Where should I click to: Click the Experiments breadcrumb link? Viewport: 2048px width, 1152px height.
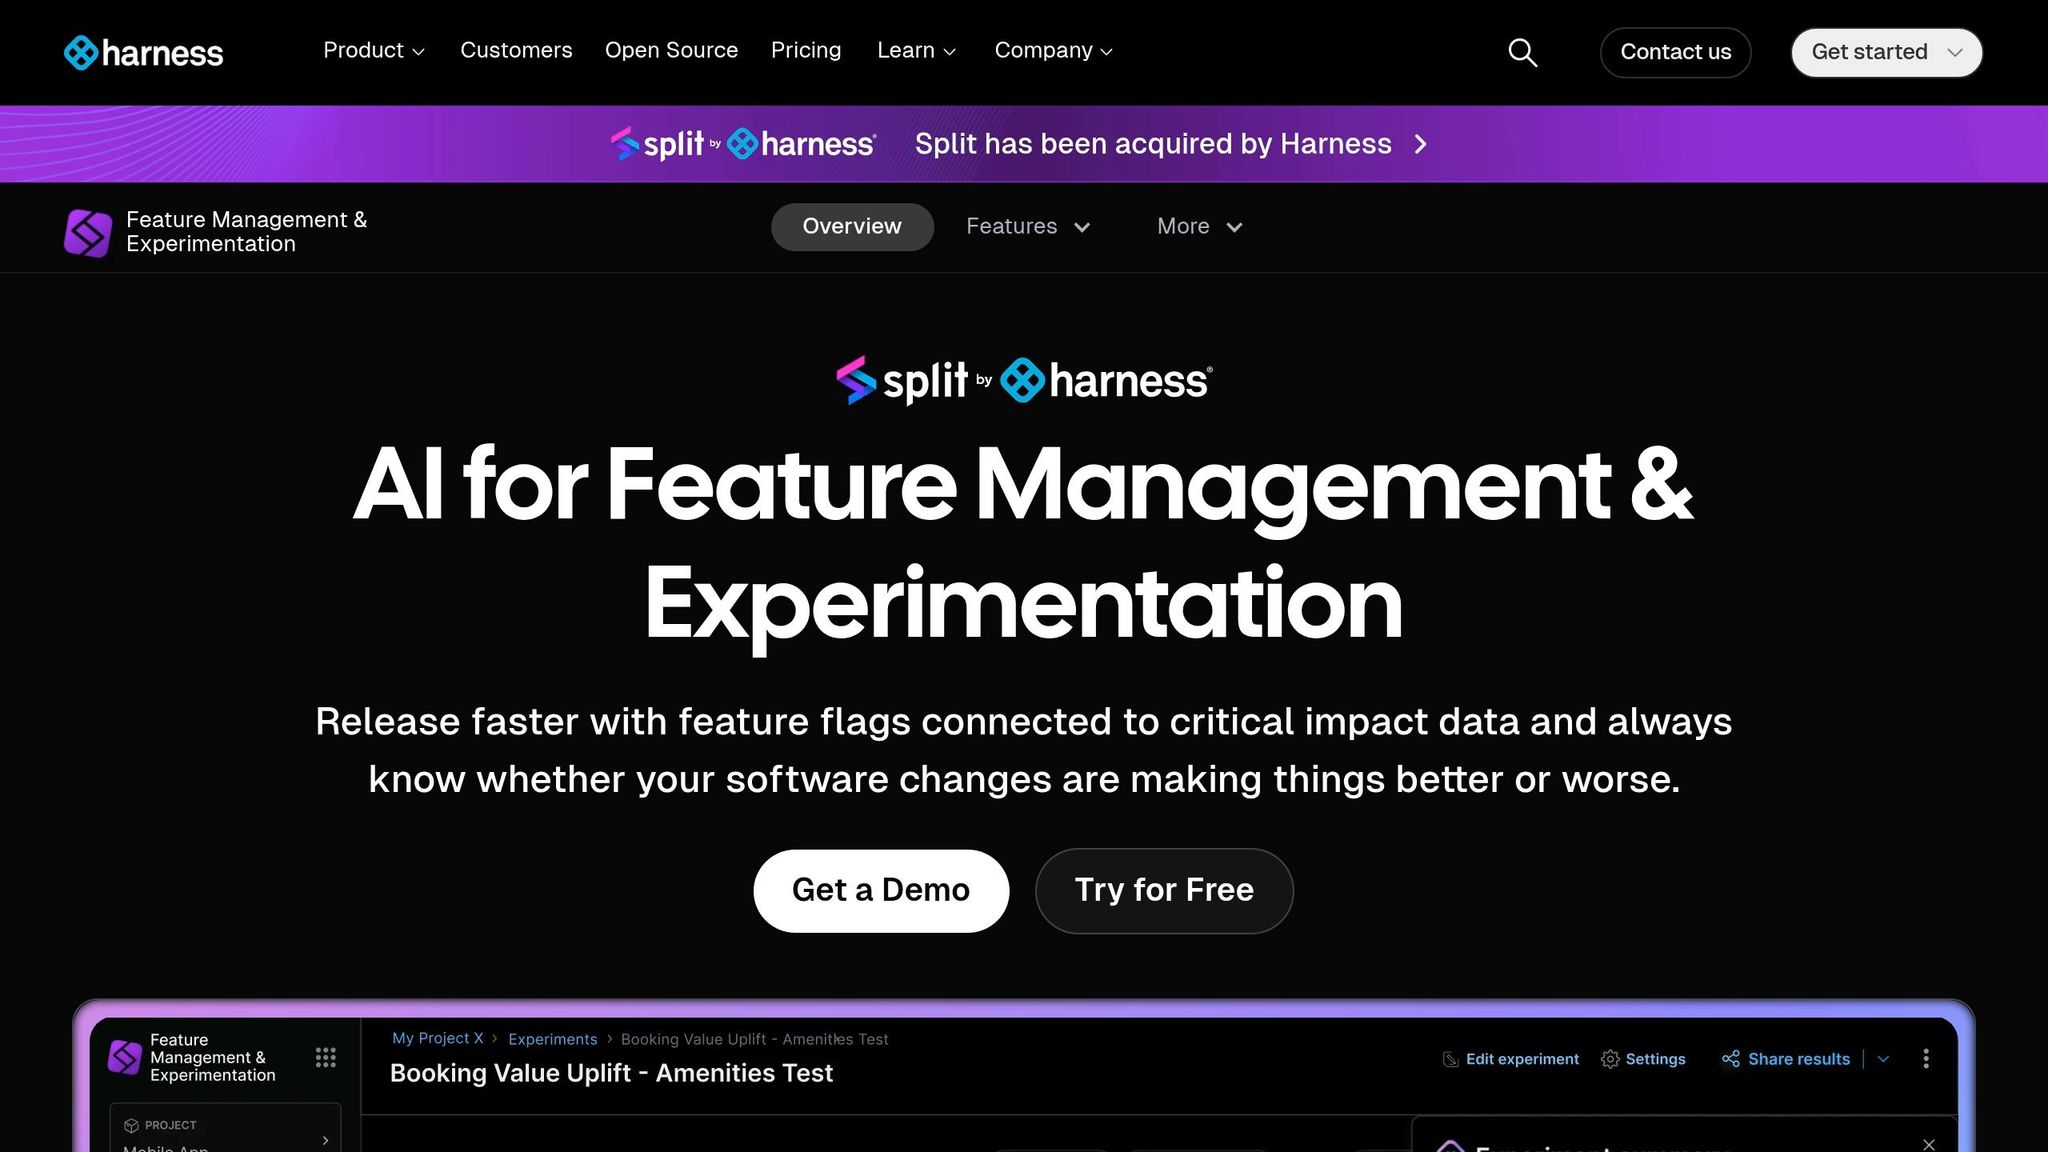(552, 1039)
